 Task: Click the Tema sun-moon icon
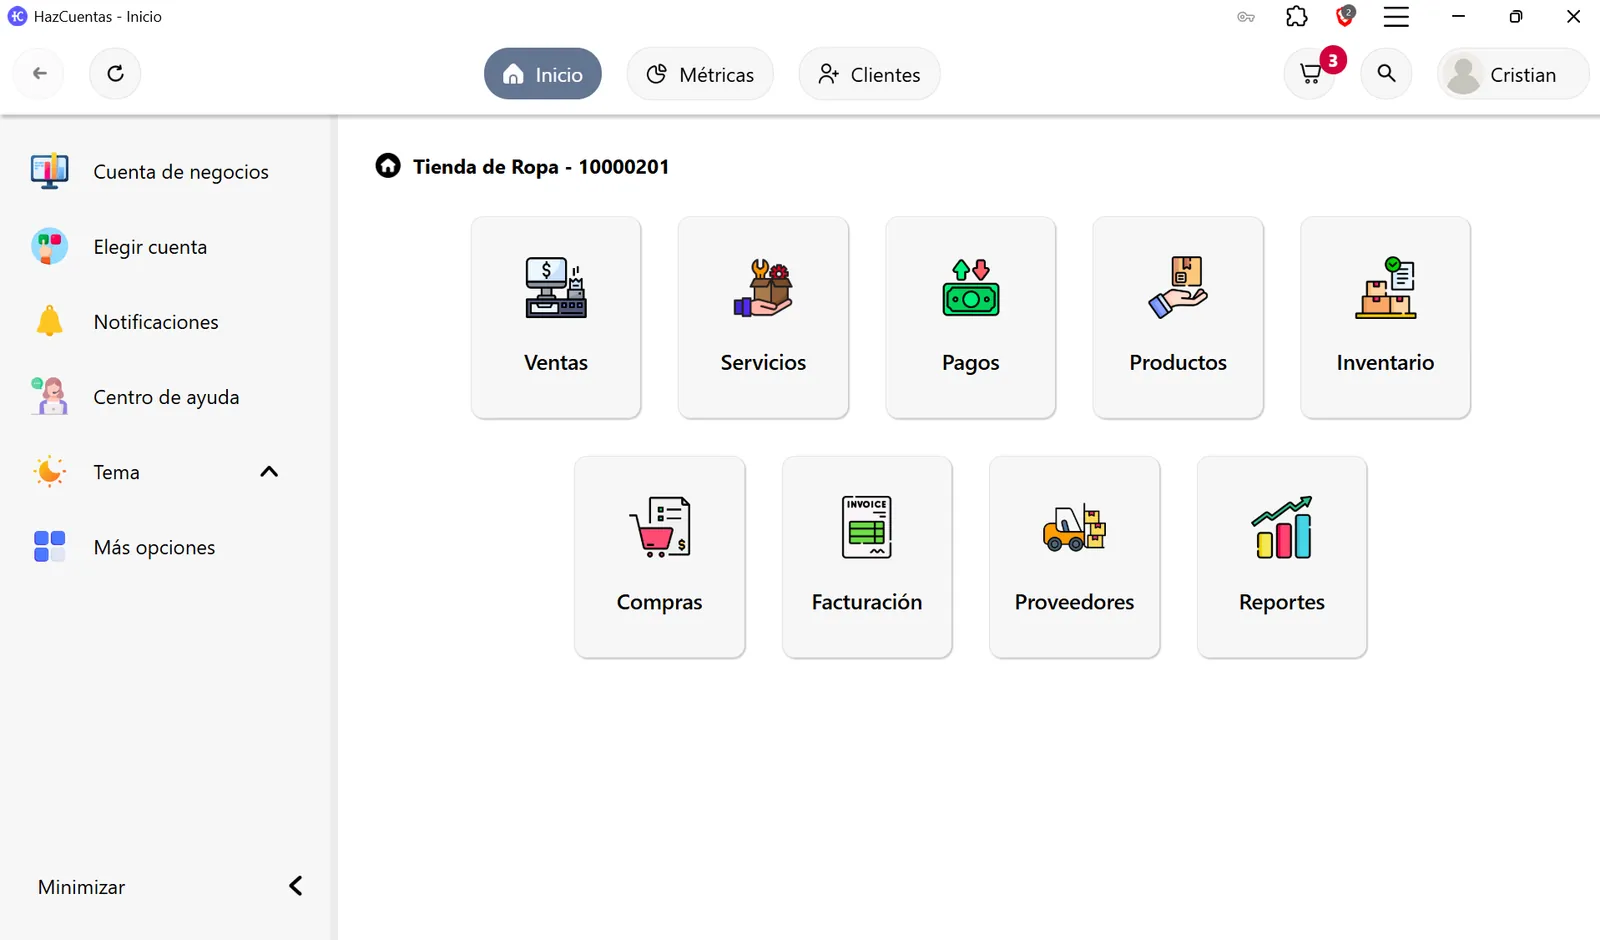(49, 472)
